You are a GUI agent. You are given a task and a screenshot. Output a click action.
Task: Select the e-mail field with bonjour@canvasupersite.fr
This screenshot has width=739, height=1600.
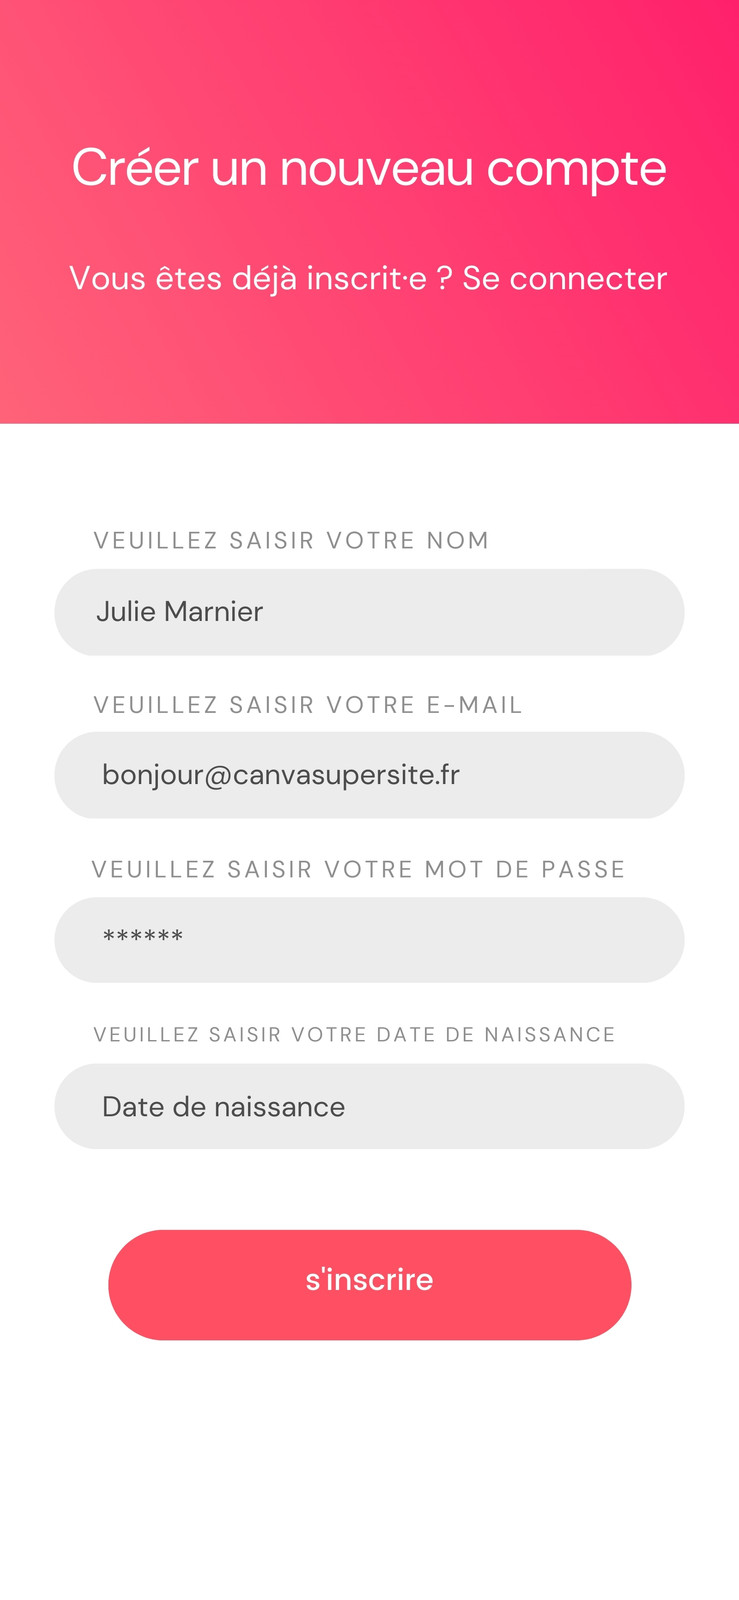click(x=369, y=775)
